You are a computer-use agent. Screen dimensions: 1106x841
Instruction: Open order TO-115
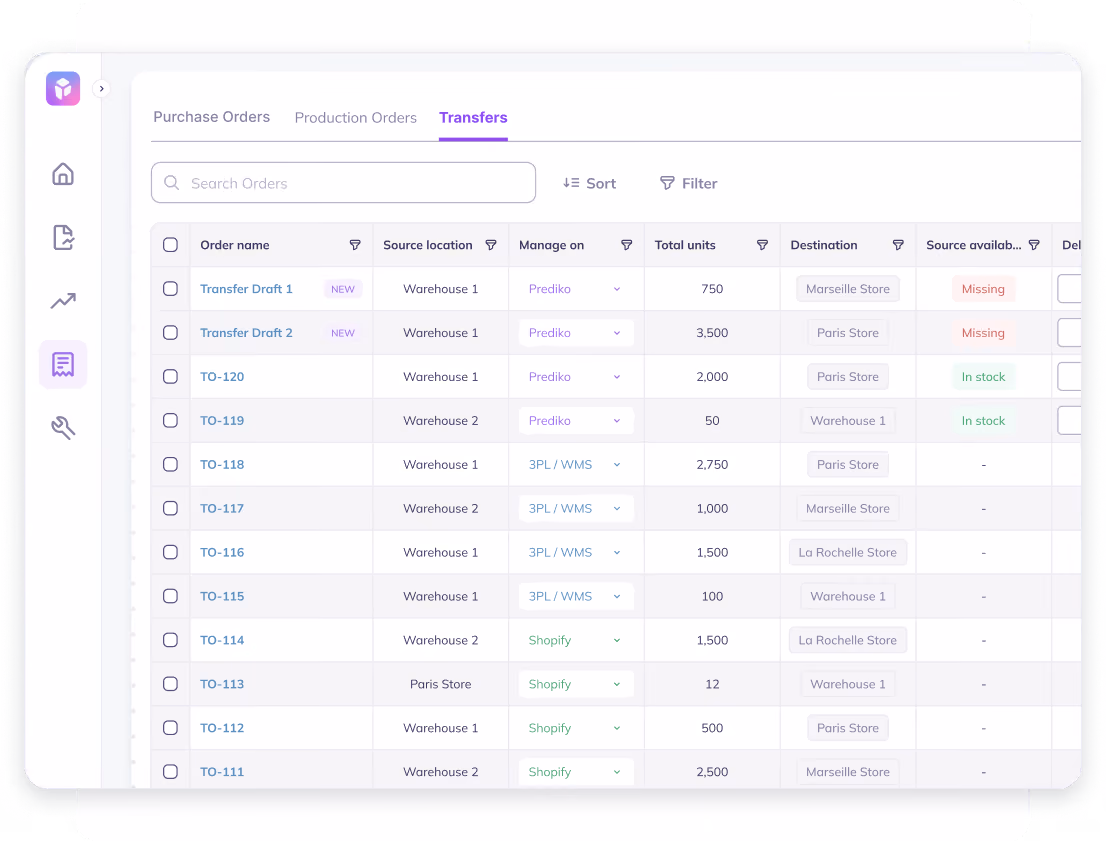pos(222,596)
